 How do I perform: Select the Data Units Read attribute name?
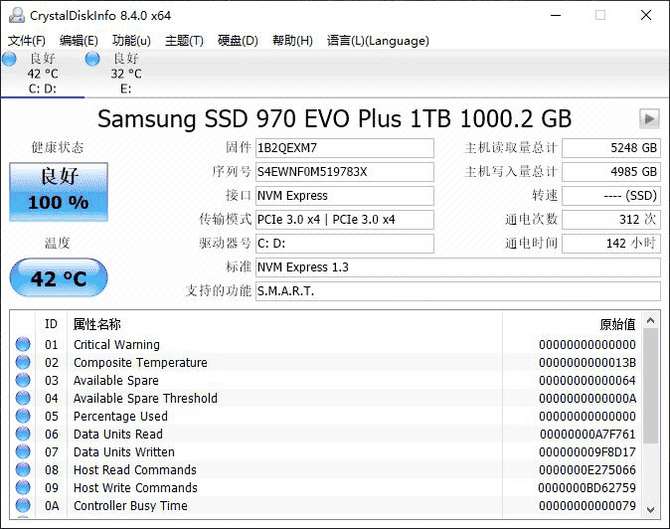(118, 434)
